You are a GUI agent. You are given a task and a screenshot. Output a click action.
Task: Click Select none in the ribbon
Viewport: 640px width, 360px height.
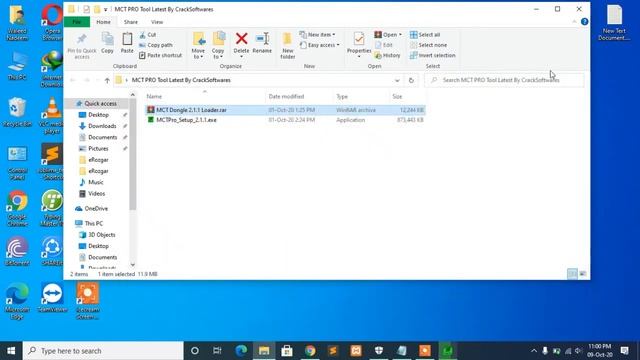tap(428, 45)
